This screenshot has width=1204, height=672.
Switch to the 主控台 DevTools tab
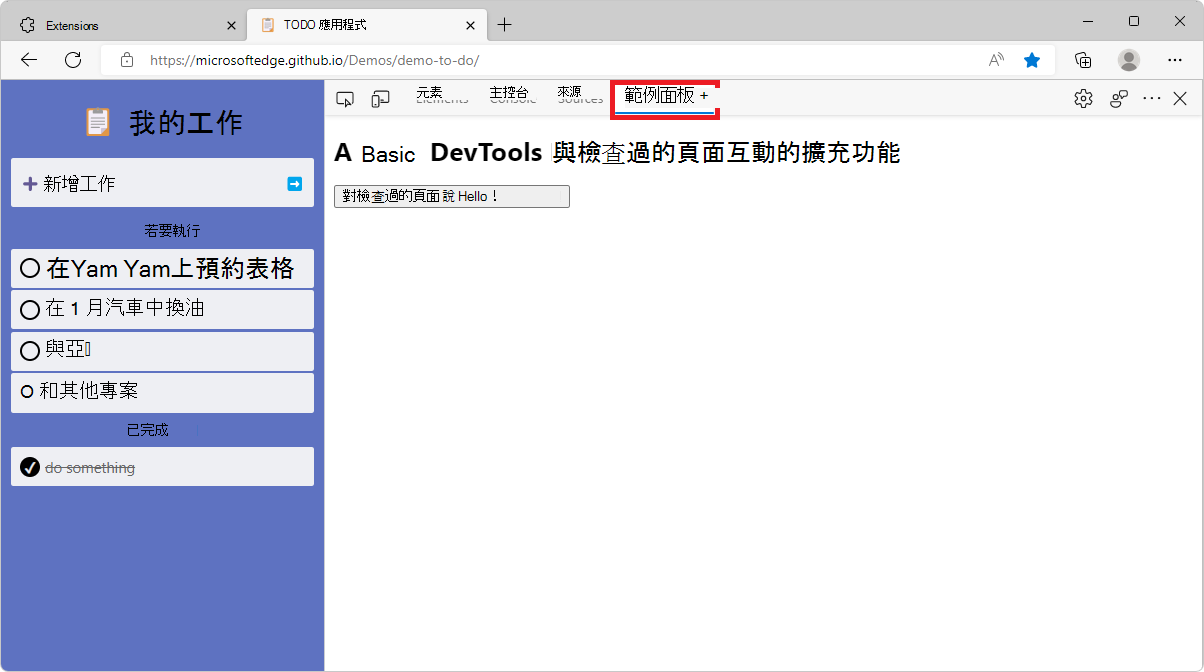511,95
